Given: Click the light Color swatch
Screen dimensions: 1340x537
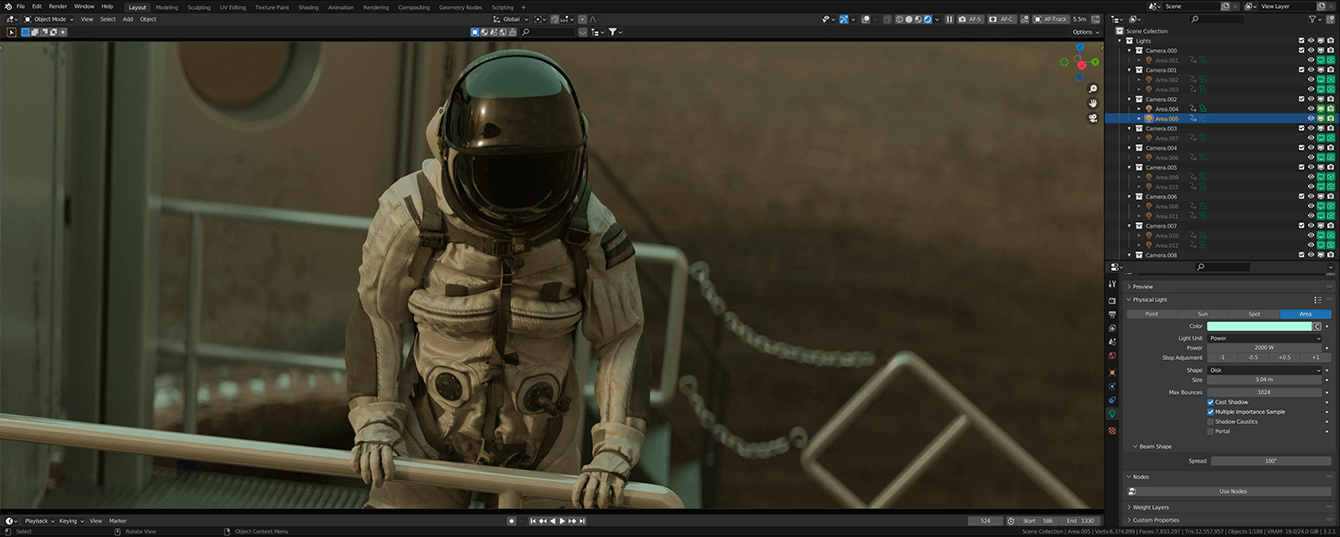Looking at the screenshot, I should 1259,326.
